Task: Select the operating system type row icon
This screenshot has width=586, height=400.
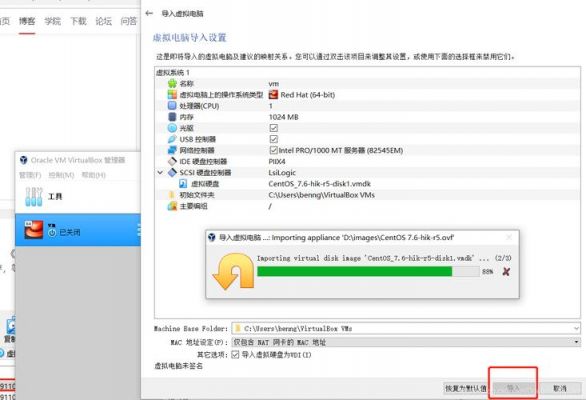Action: pos(172,95)
